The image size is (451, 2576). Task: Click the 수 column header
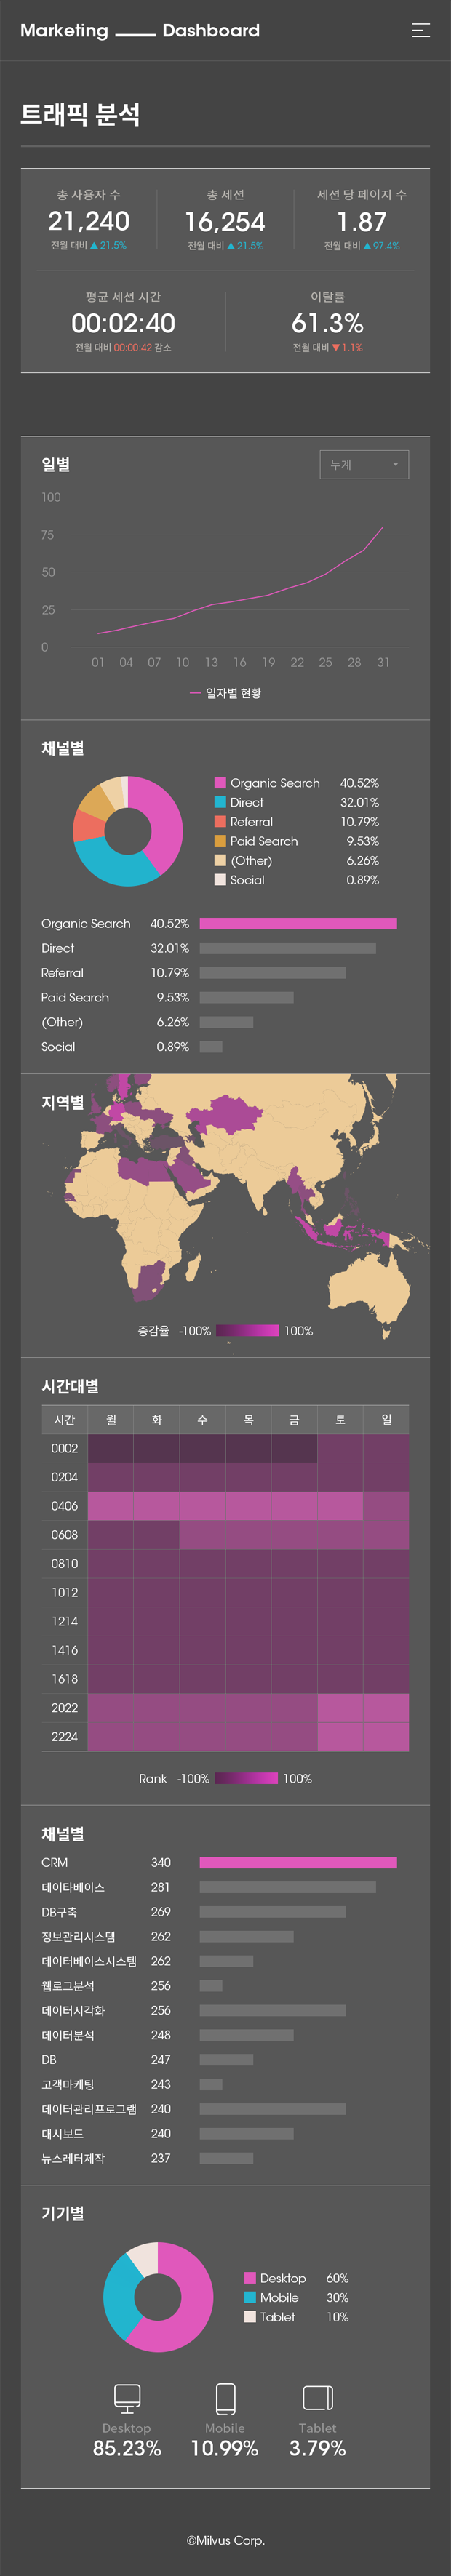coord(203,1420)
